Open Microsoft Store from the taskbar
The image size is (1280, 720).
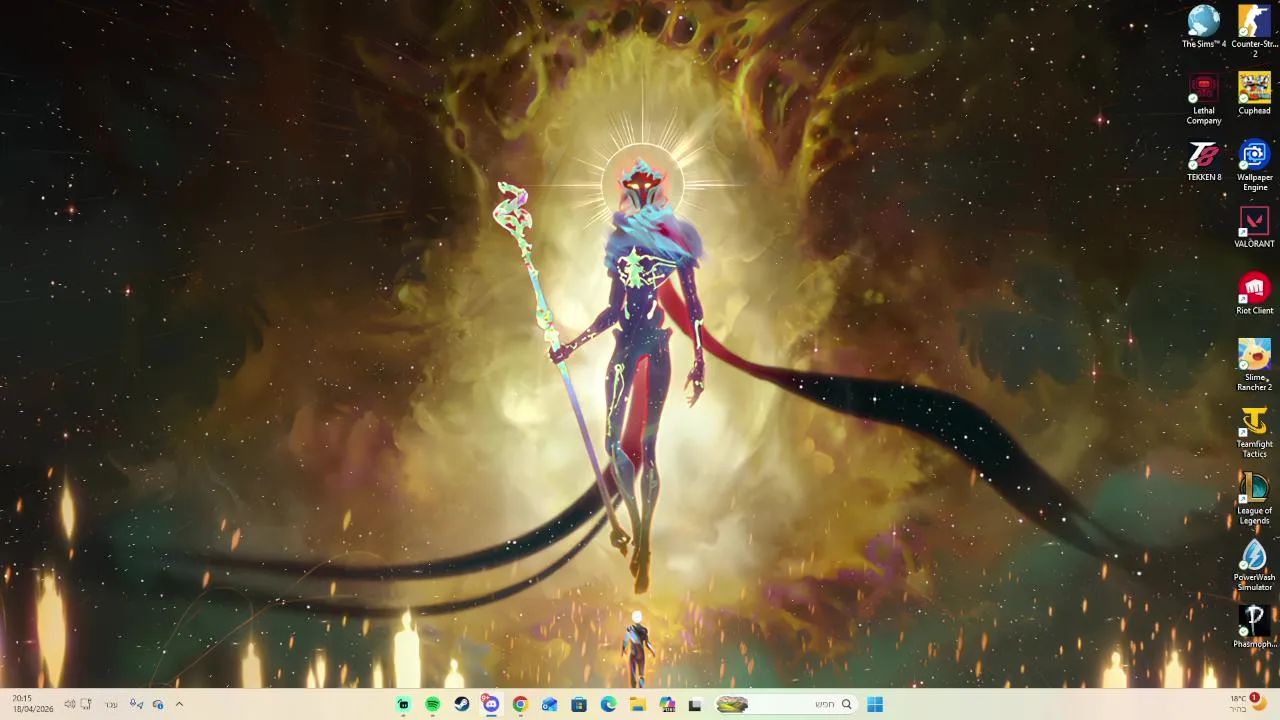point(579,705)
